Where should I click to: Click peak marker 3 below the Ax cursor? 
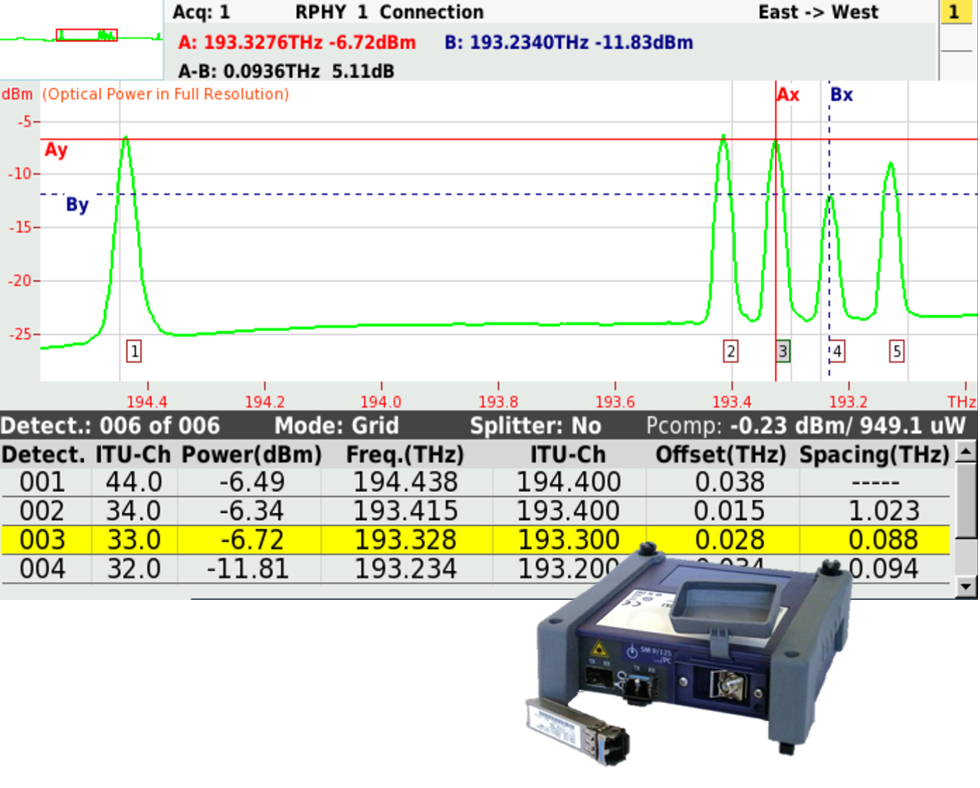tap(783, 351)
